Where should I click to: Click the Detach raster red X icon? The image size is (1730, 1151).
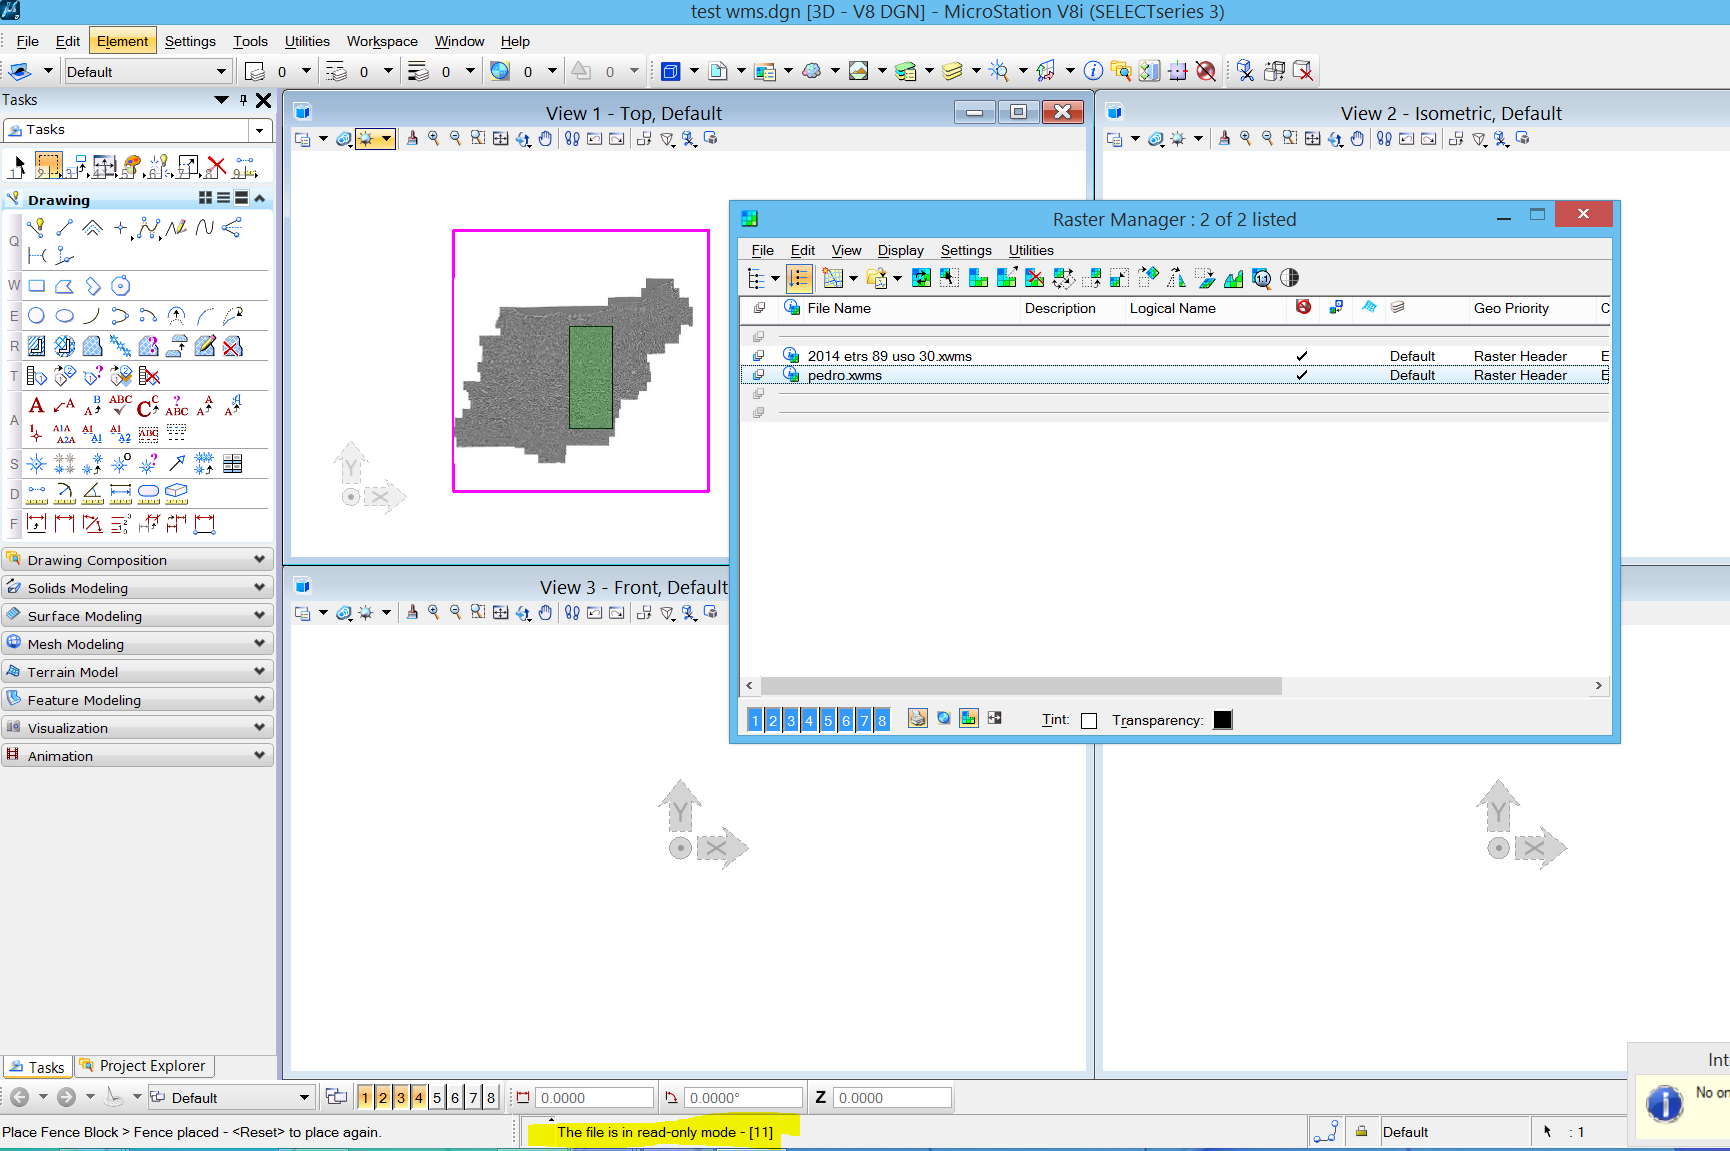tap(1035, 278)
